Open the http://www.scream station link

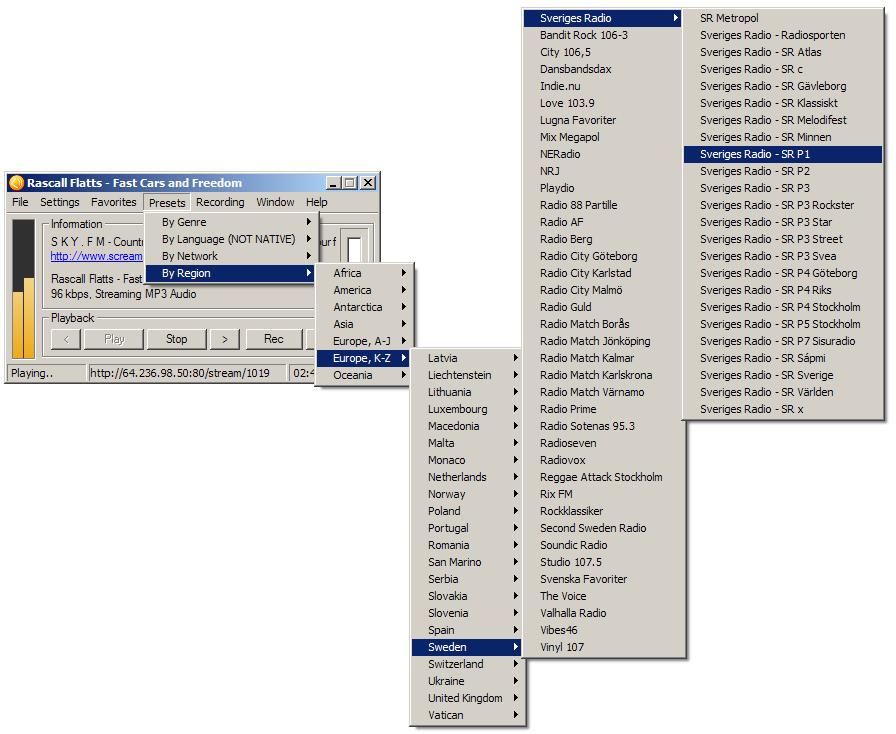[x=97, y=257]
